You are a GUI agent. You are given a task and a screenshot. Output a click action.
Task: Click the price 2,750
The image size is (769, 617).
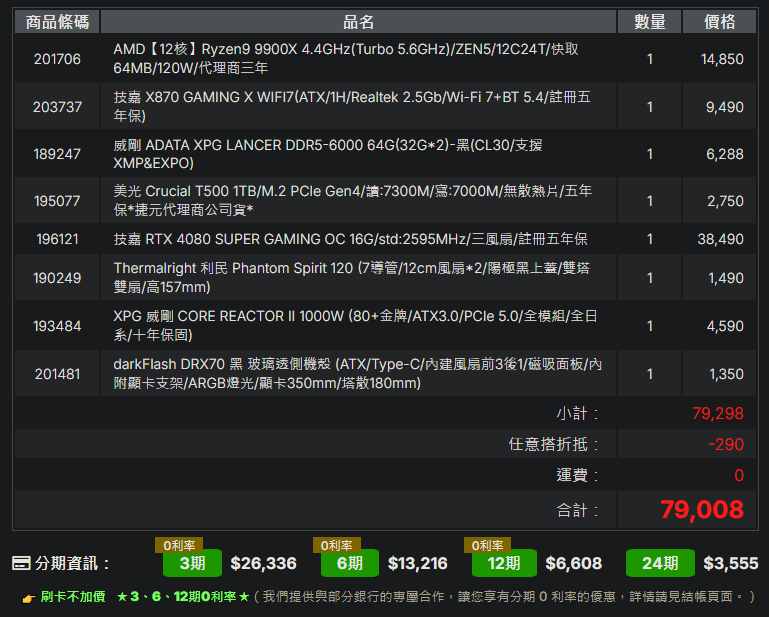(725, 201)
